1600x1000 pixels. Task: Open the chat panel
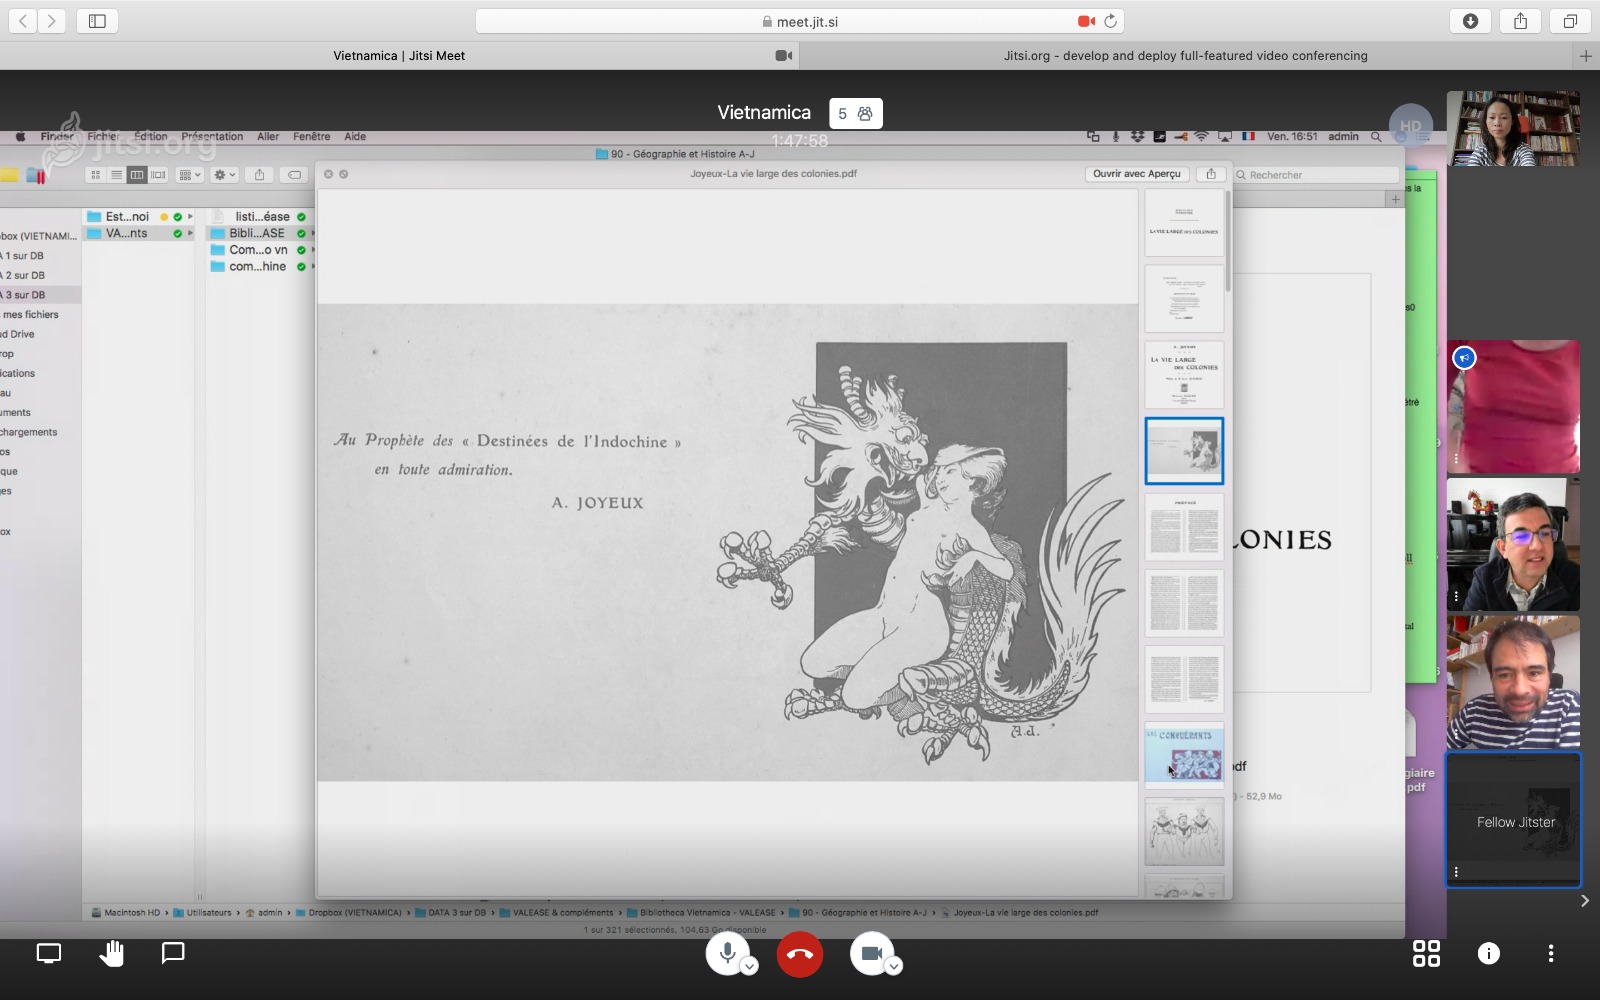(173, 954)
